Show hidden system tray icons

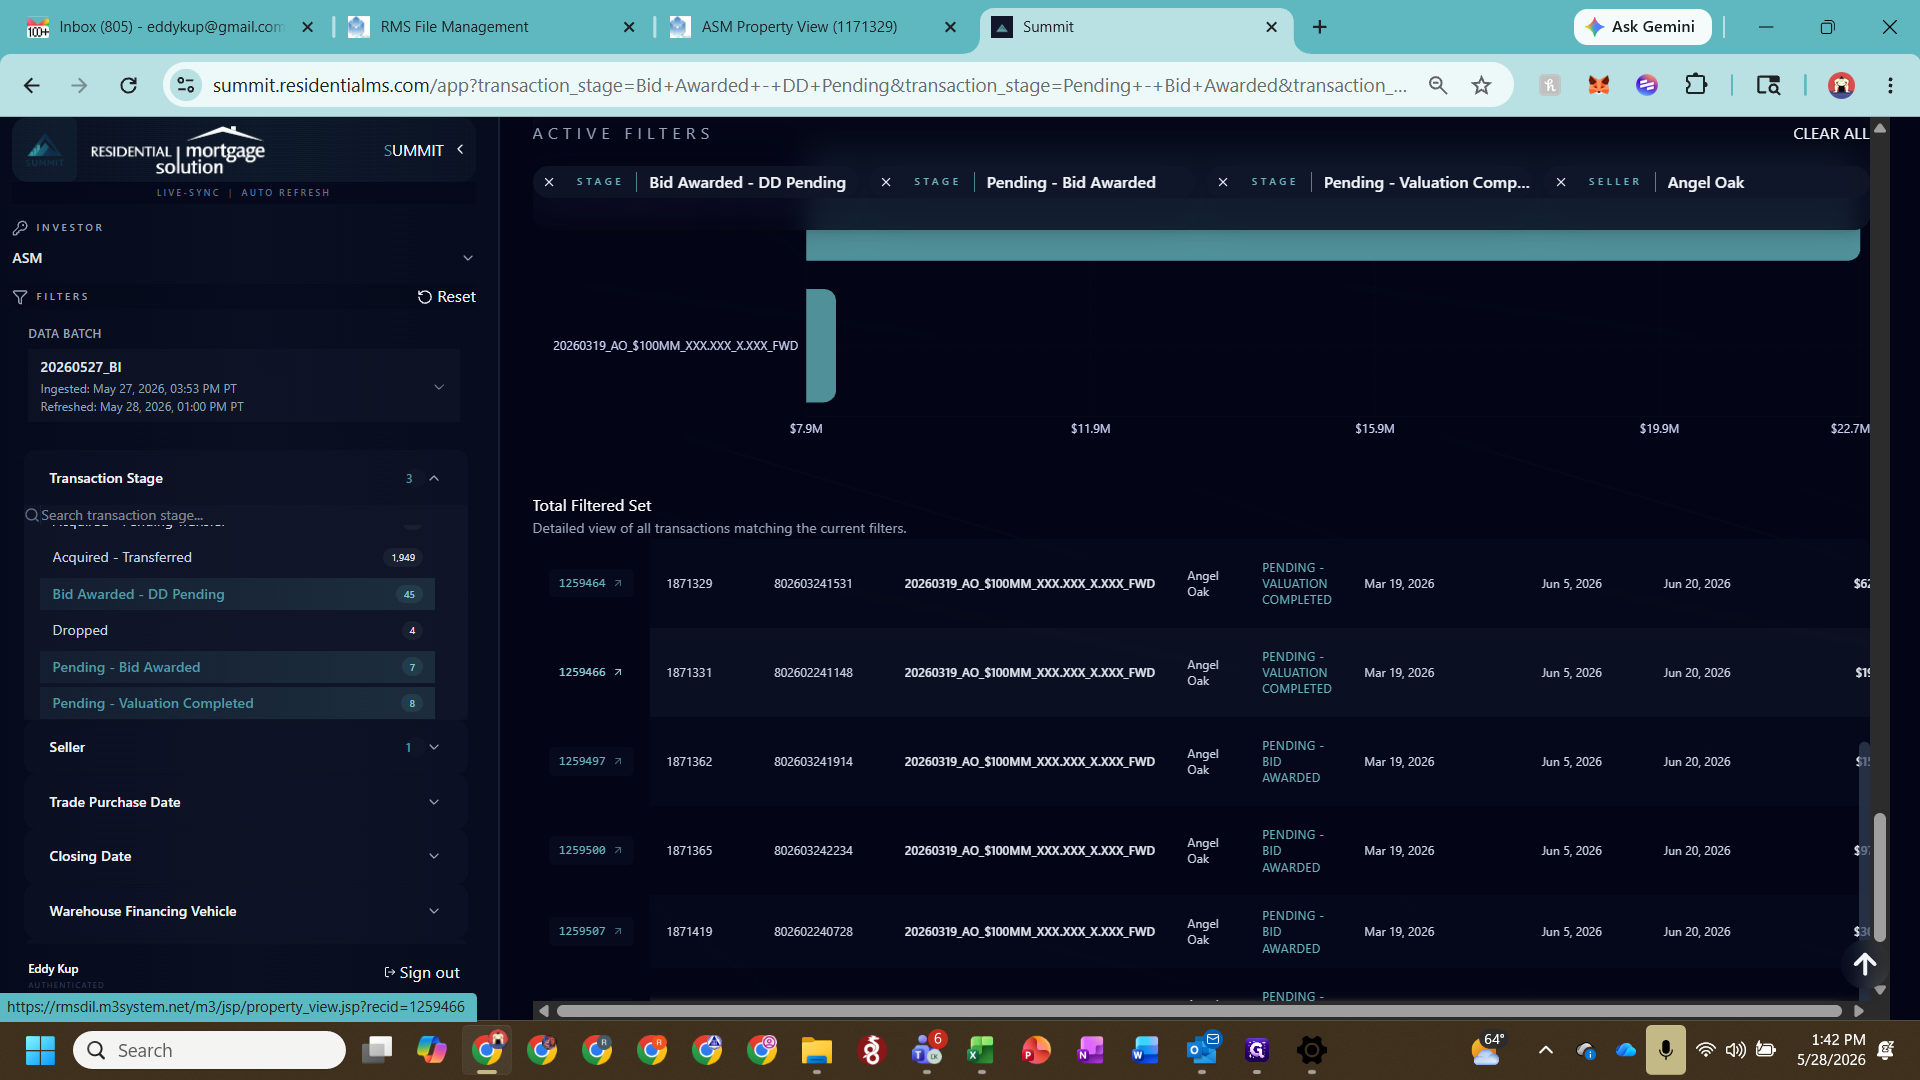click(1546, 1050)
